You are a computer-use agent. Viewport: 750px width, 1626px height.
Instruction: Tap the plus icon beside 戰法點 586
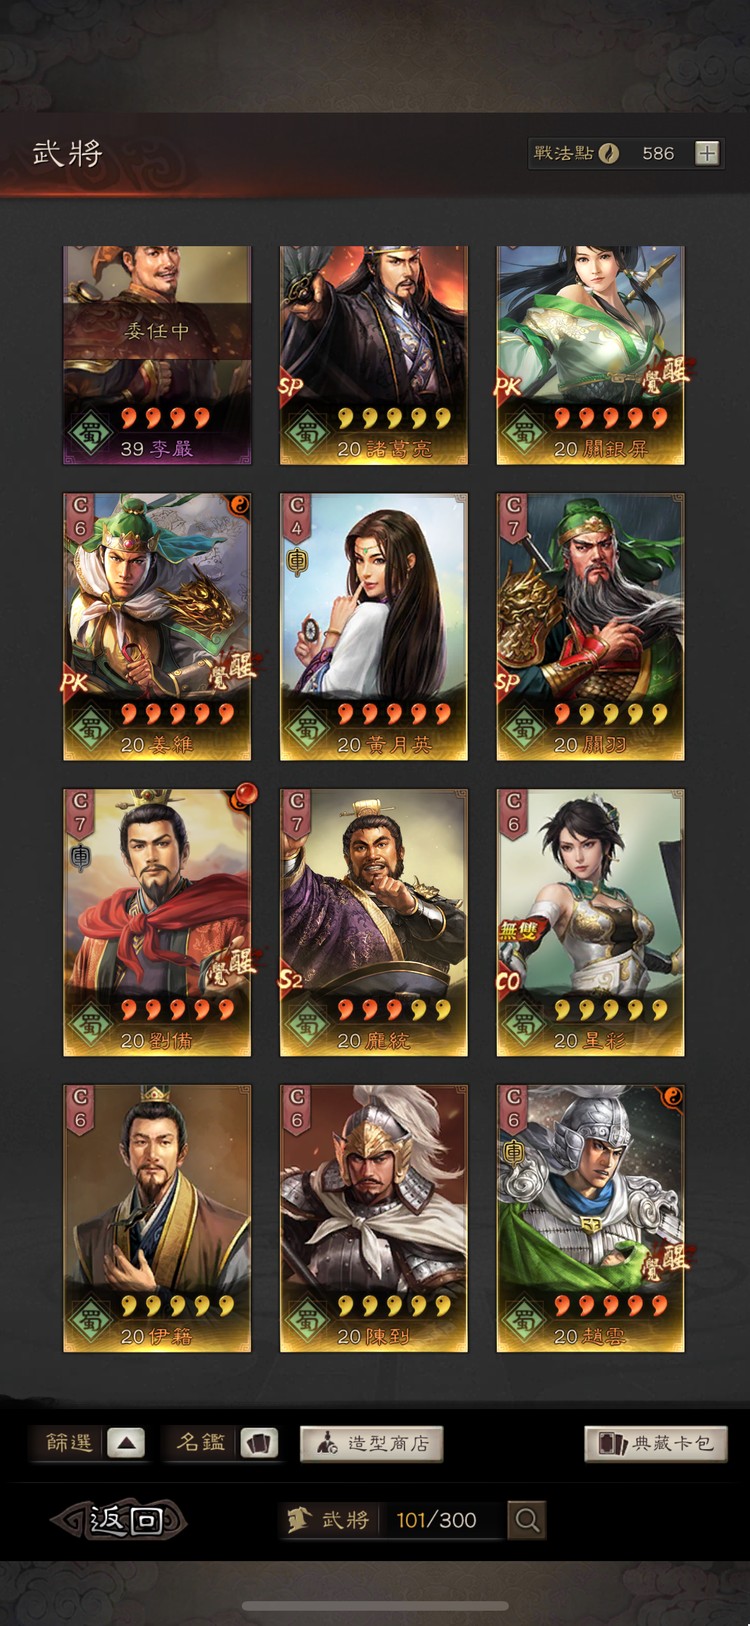tap(707, 153)
